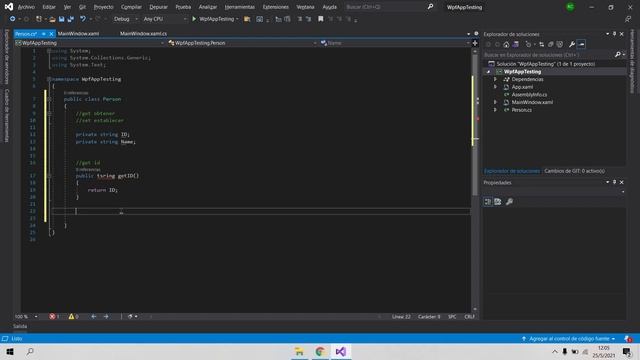This screenshot has width=640, height=360.
Task: Open the Depurar menu
Action: tap(158, 7)
